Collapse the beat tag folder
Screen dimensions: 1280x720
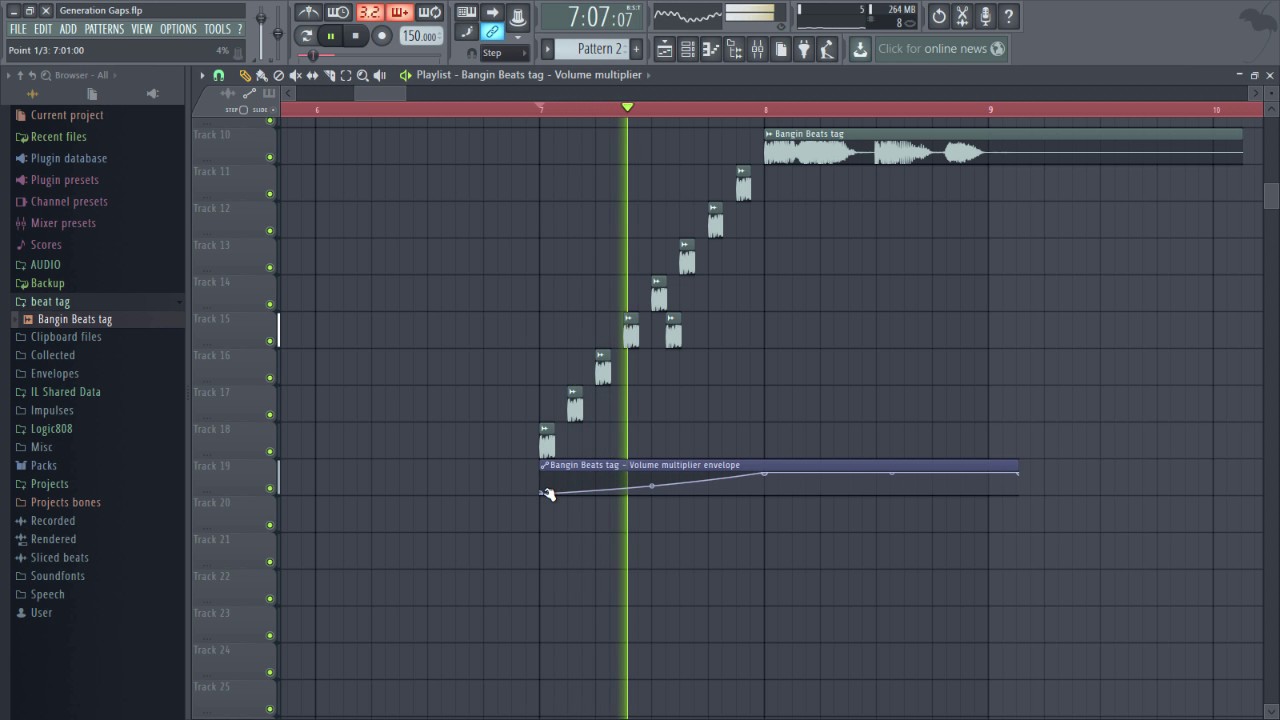click(x=50, y=302)
